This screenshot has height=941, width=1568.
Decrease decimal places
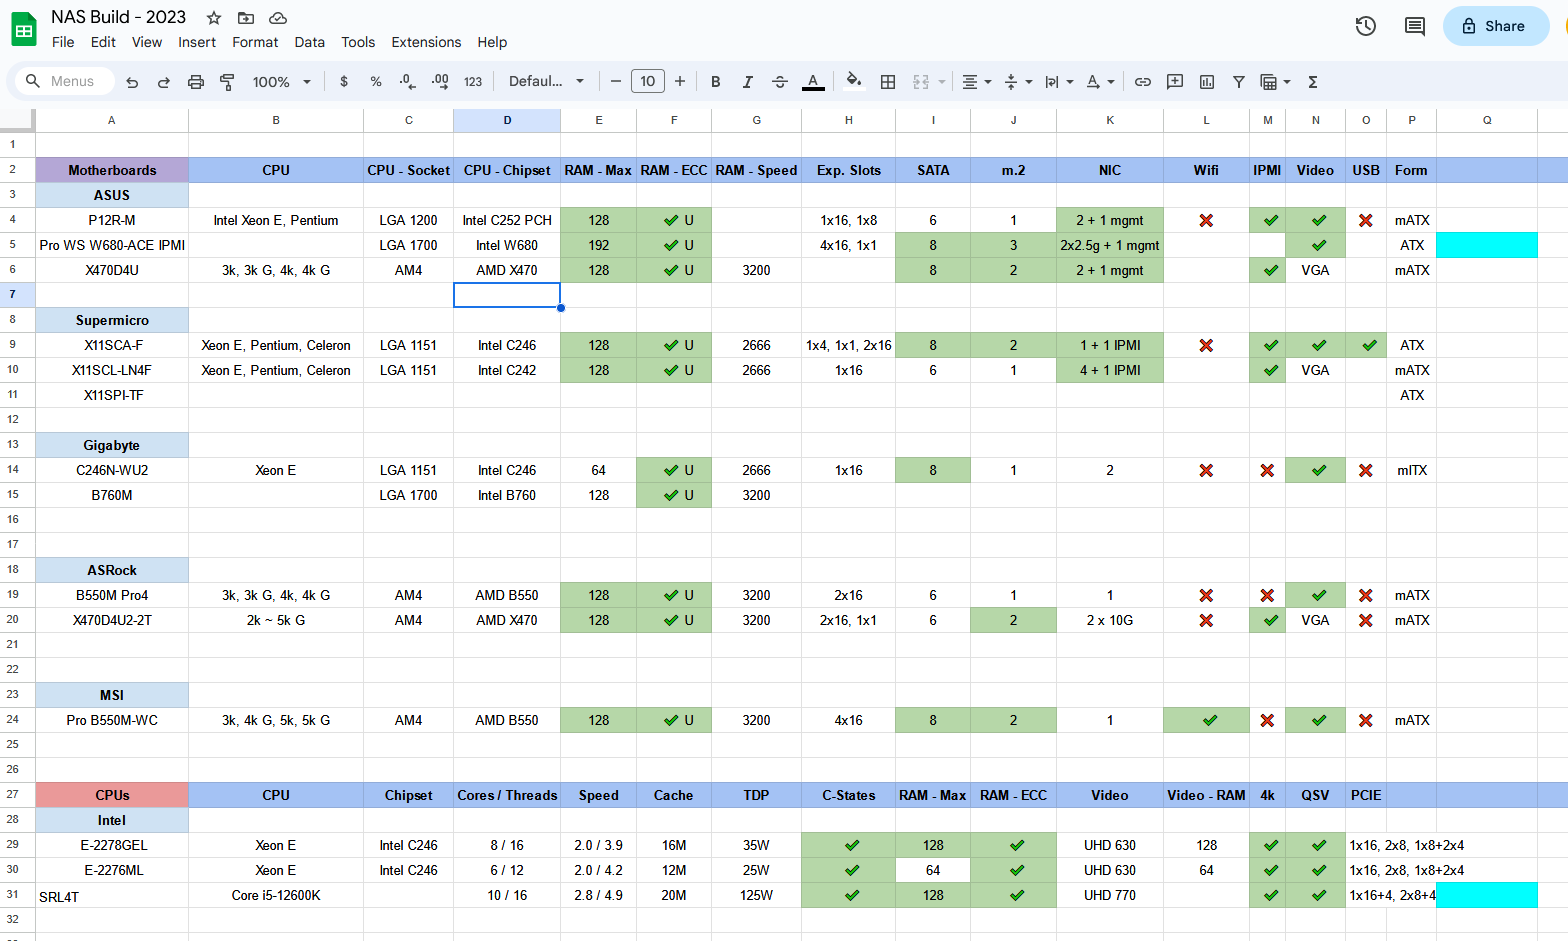point(407,82)
